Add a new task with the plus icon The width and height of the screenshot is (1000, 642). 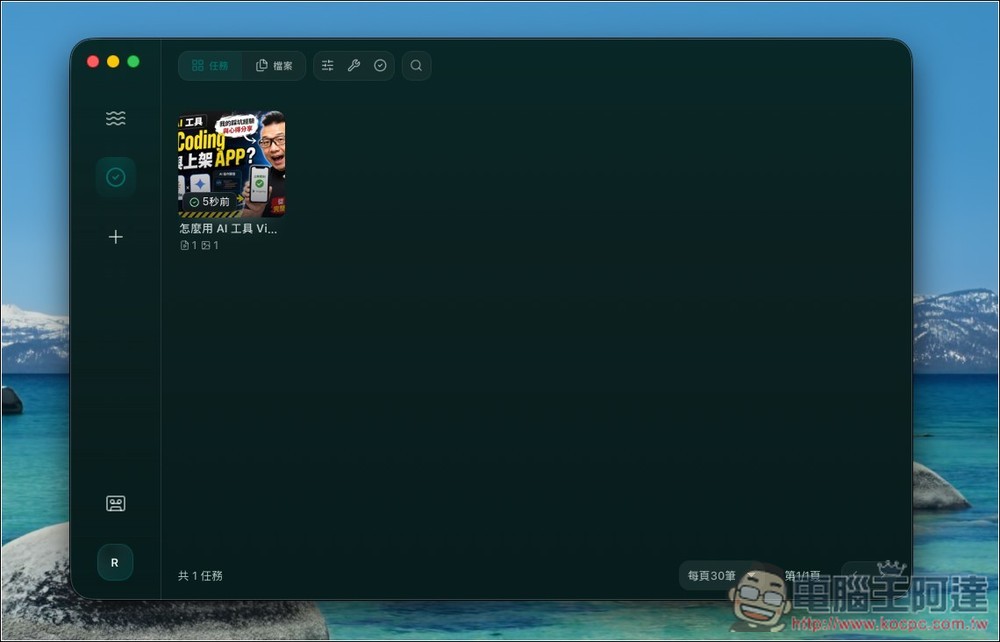(115, 237)
